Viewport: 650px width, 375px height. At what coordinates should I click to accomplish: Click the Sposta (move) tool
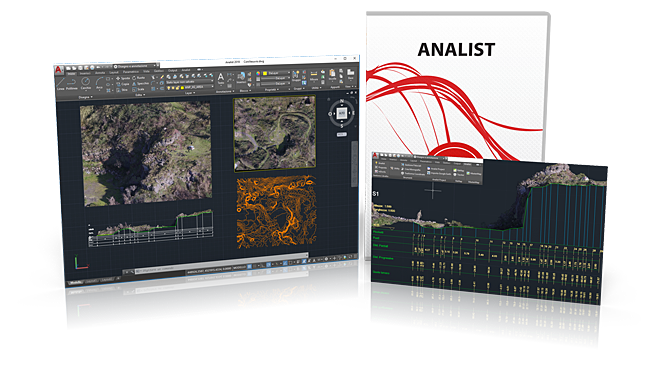point(123,78)
